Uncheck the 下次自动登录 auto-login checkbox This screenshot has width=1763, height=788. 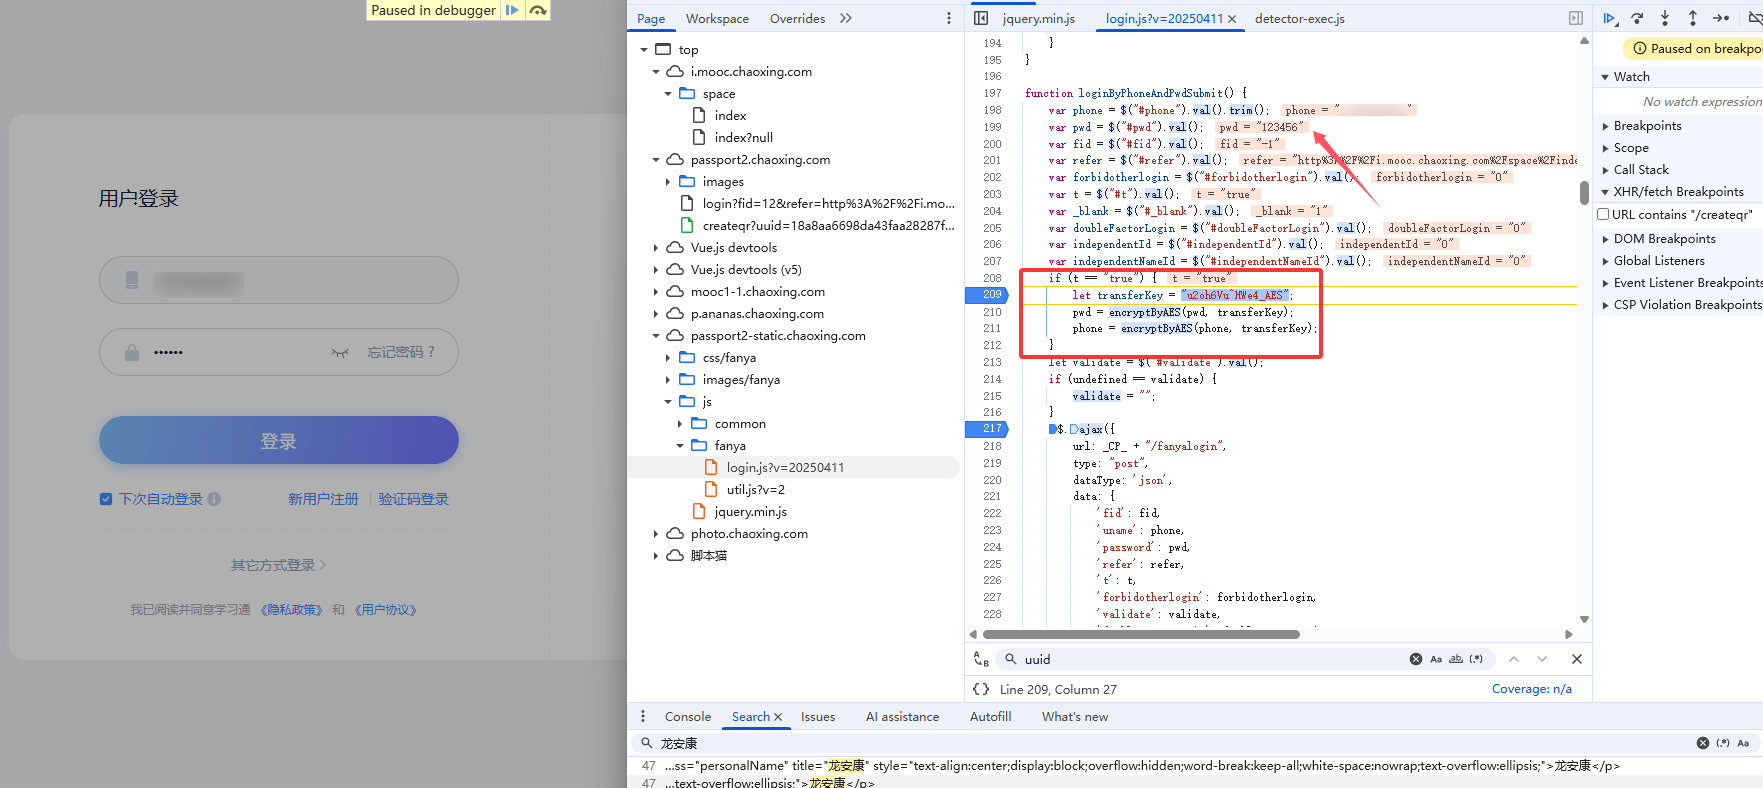point(106,499)
